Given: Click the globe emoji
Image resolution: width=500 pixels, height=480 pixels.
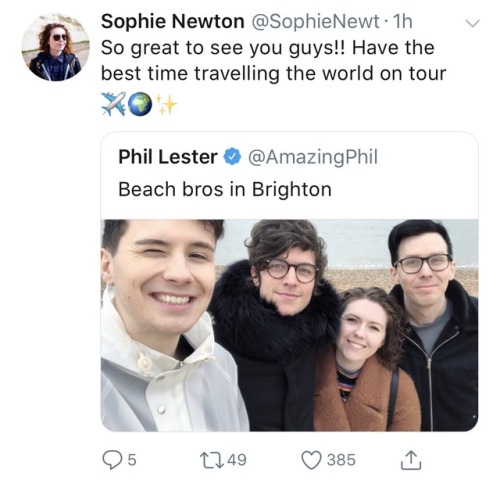Looking at the screenshot, I should 140,104.
